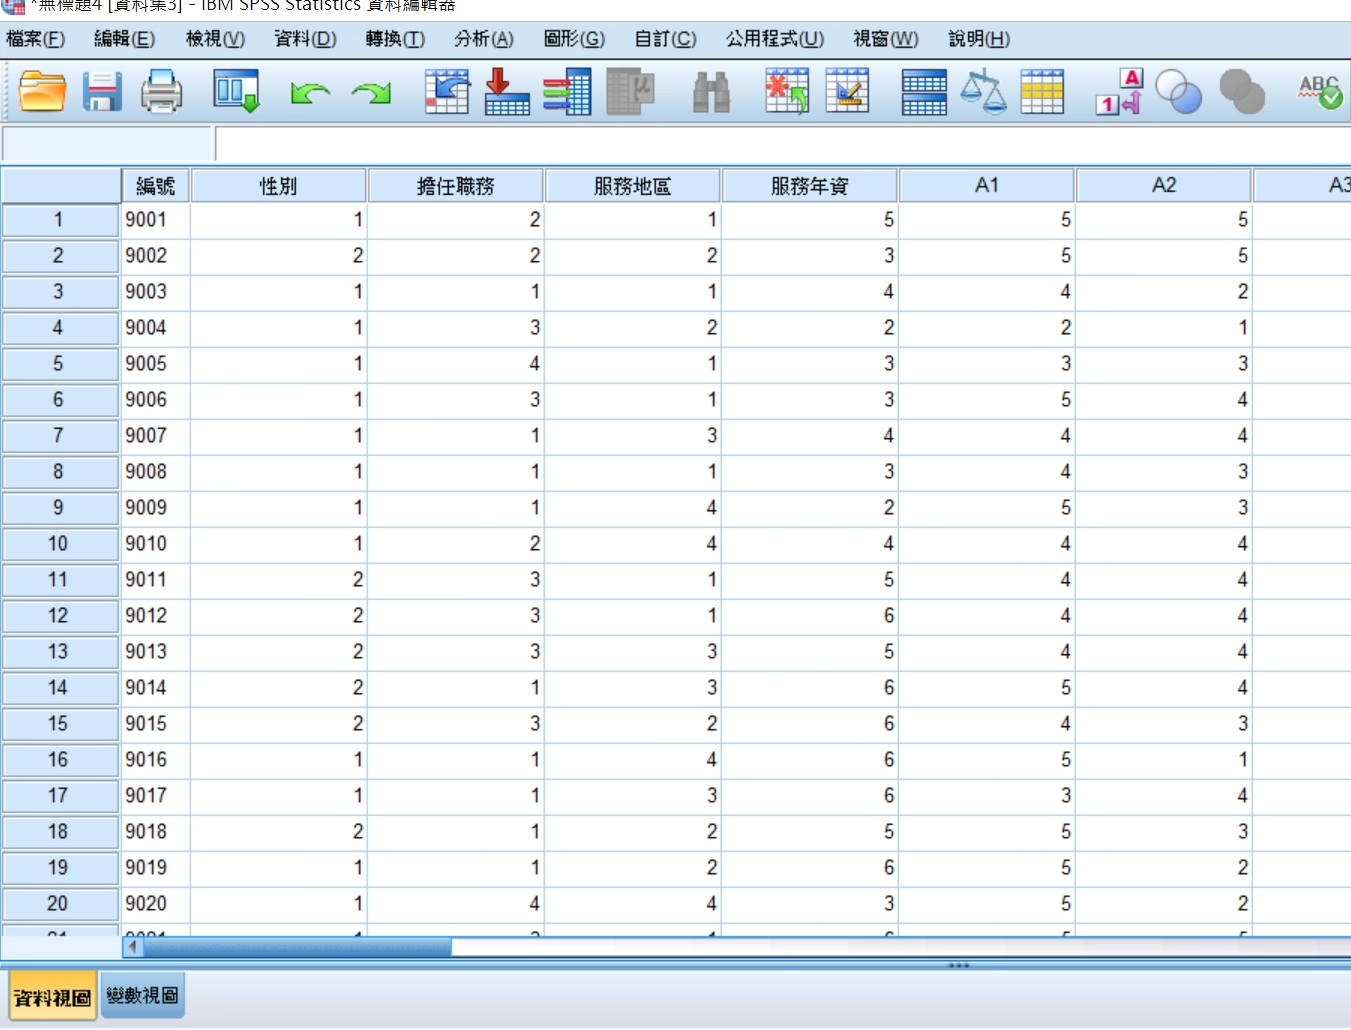Screen dimensions: 1351x1030
Task: Click the Weight cases balance scale icon
Action: click(982, 92)
